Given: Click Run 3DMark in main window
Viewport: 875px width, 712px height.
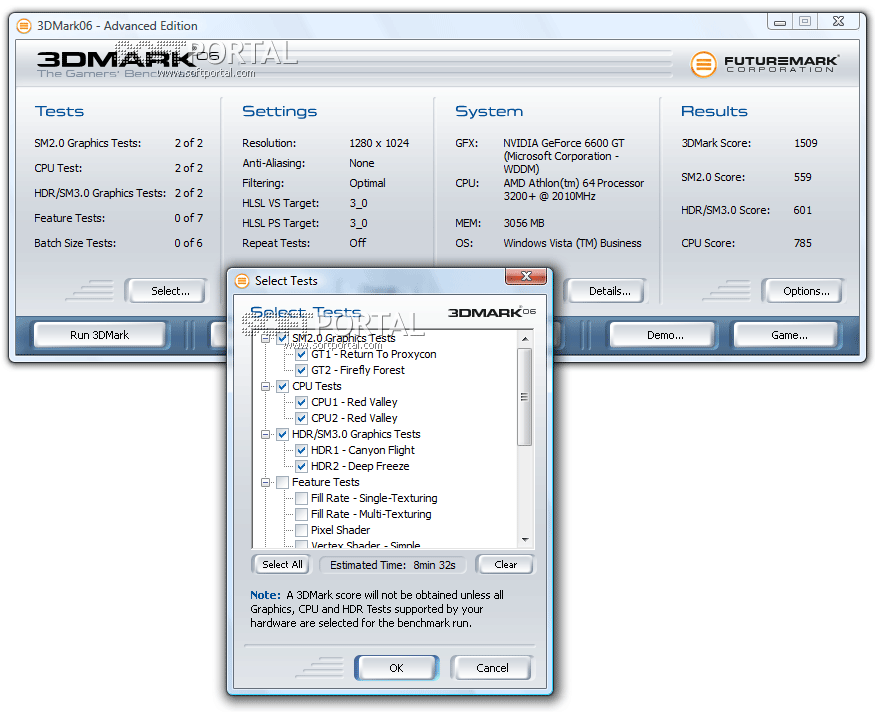Looking at the screenshot, I should pyautogui.click(x=99, y=335).
